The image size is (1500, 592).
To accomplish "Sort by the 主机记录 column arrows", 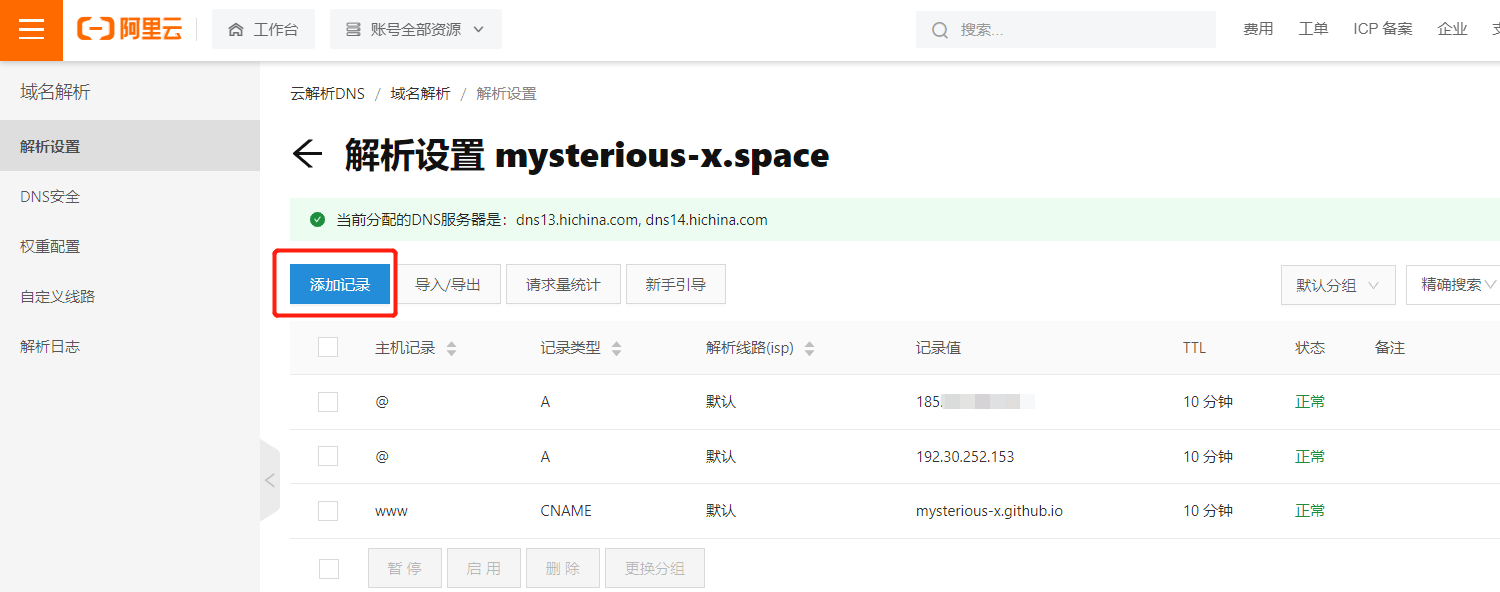I will (451, 348).
